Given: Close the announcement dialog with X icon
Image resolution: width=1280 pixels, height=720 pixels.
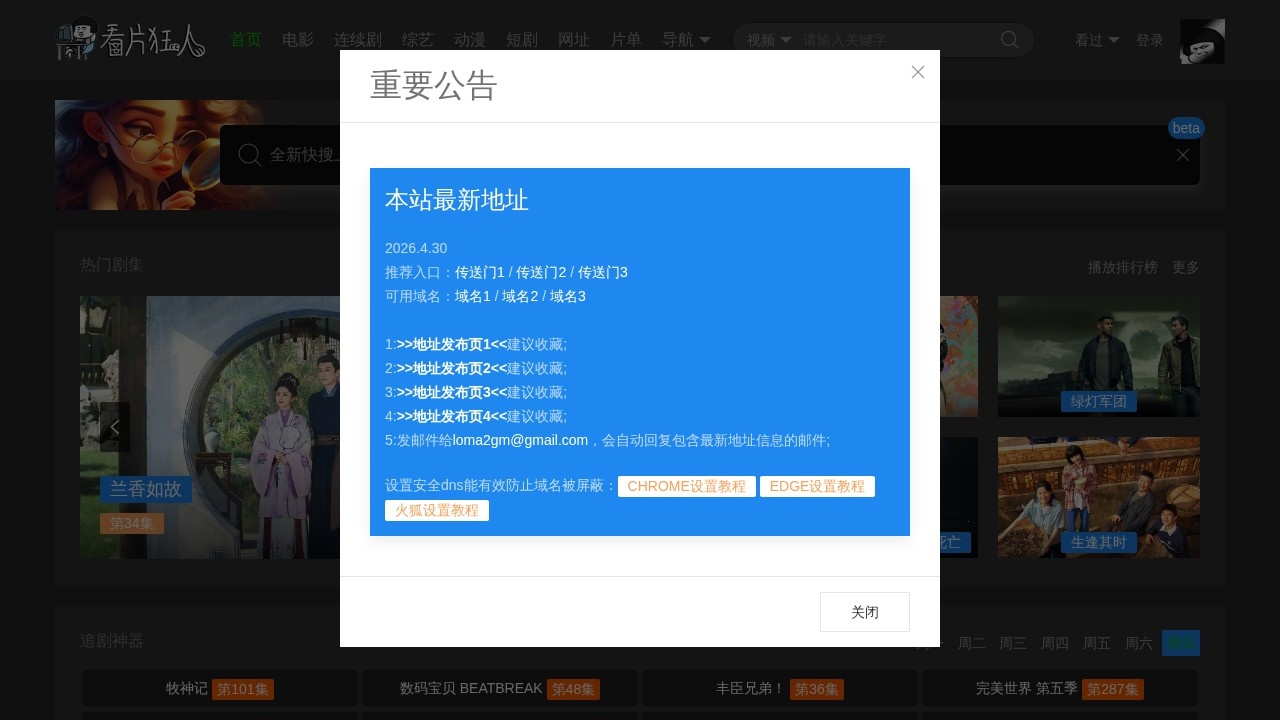Looking at the screenshot, I should coord(918,72).
